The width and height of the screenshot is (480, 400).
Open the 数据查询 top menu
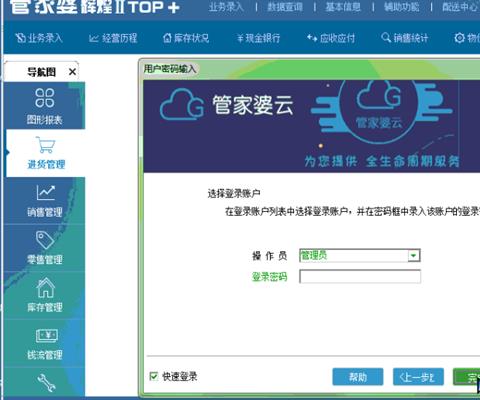285,7
